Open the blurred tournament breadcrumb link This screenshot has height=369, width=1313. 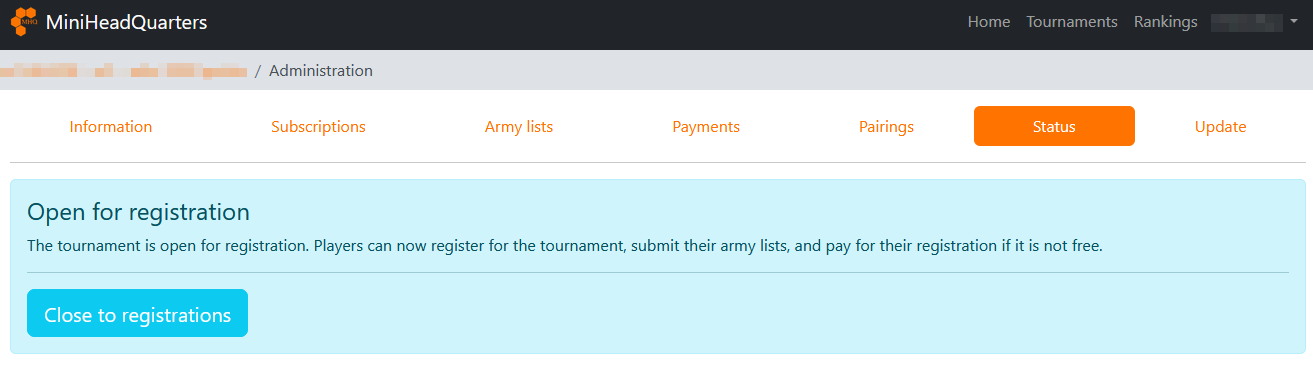(124, 71)
